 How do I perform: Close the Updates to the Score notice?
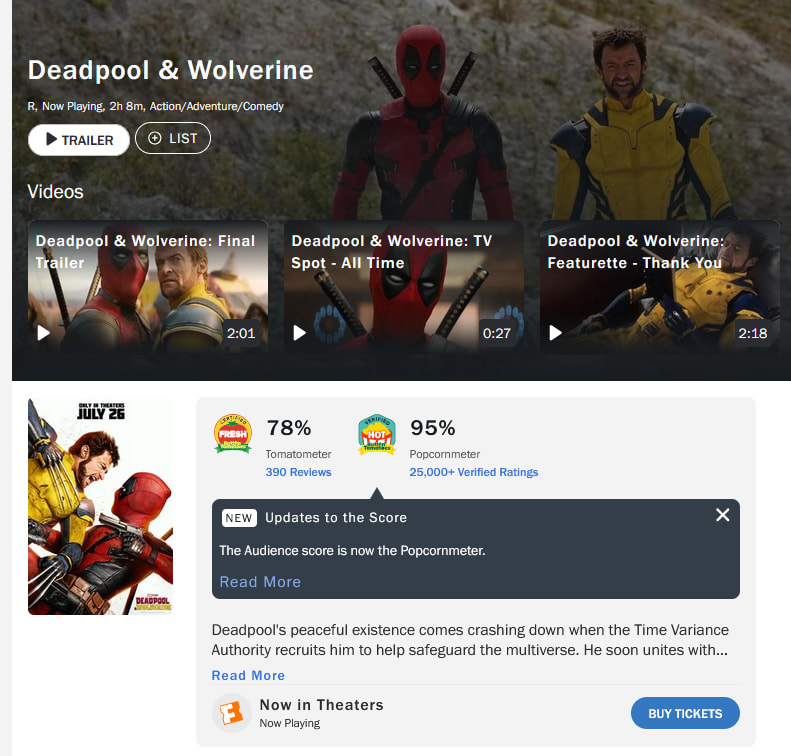coord(723,515)
